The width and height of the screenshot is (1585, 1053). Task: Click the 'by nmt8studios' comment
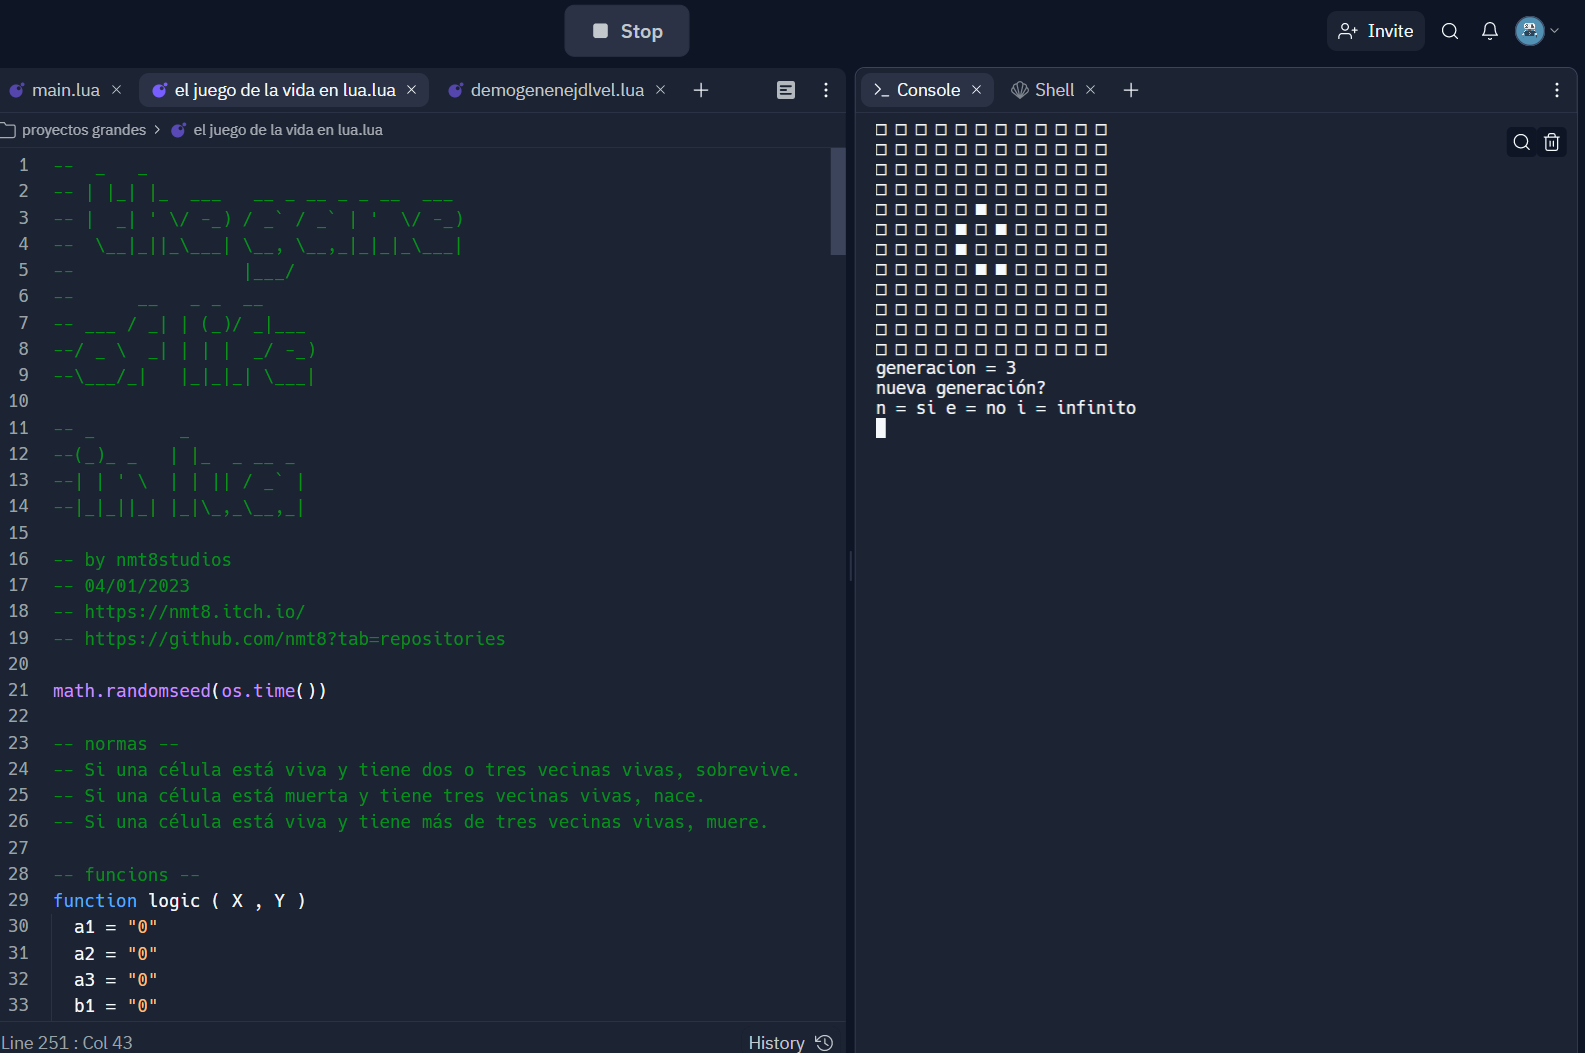[x=142, y=559]
